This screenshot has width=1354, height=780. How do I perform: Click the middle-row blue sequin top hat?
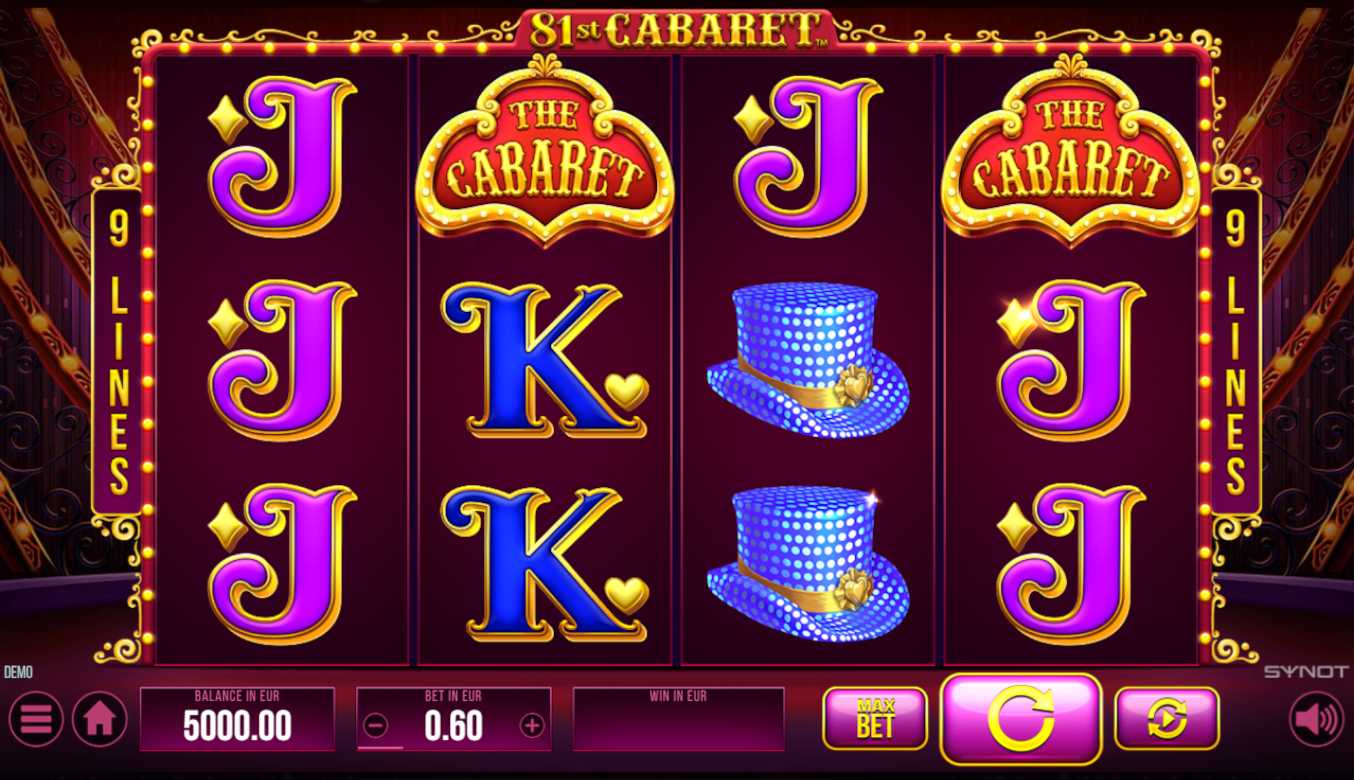tap(808, 360)
